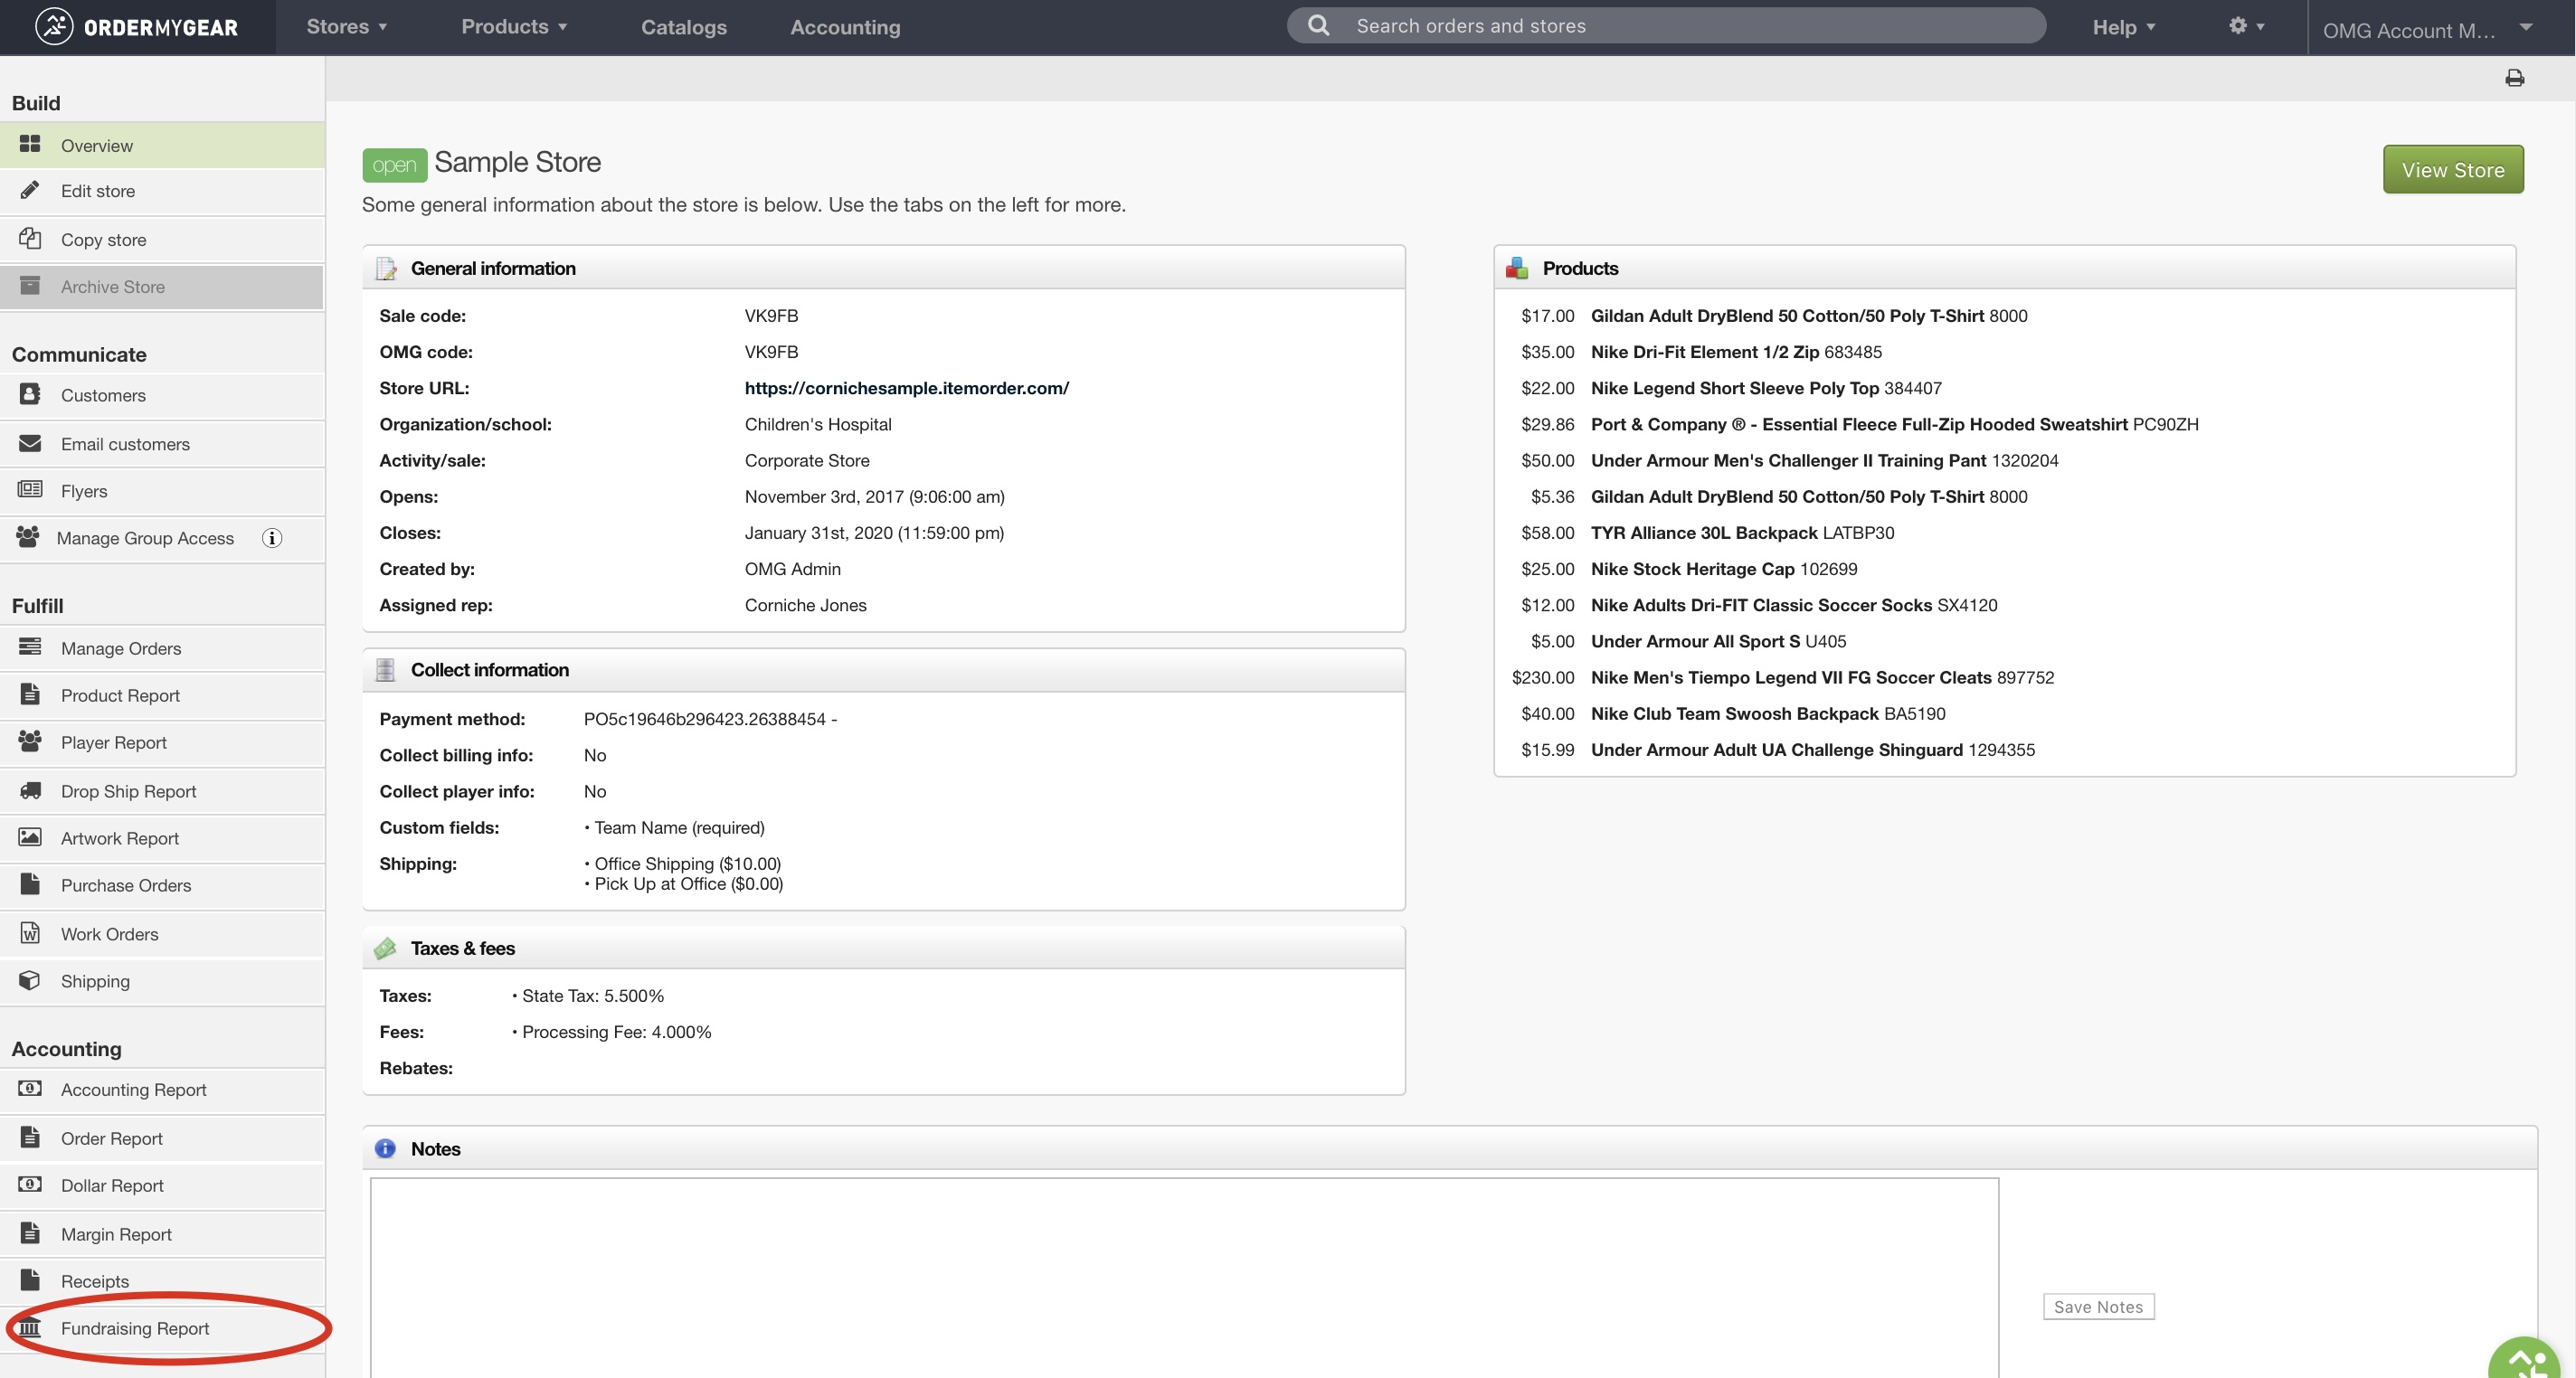Image resolution: width=2576 pixels, height=1378 pixels.
Task: Open the Help dropdown
Action: click(2123, 27)
